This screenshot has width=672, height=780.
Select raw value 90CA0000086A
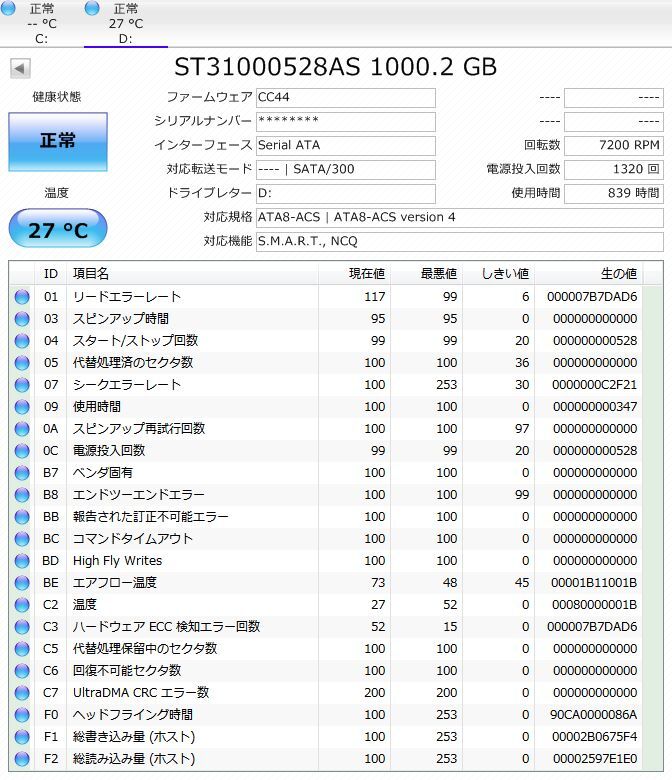(x=593, y=715)
